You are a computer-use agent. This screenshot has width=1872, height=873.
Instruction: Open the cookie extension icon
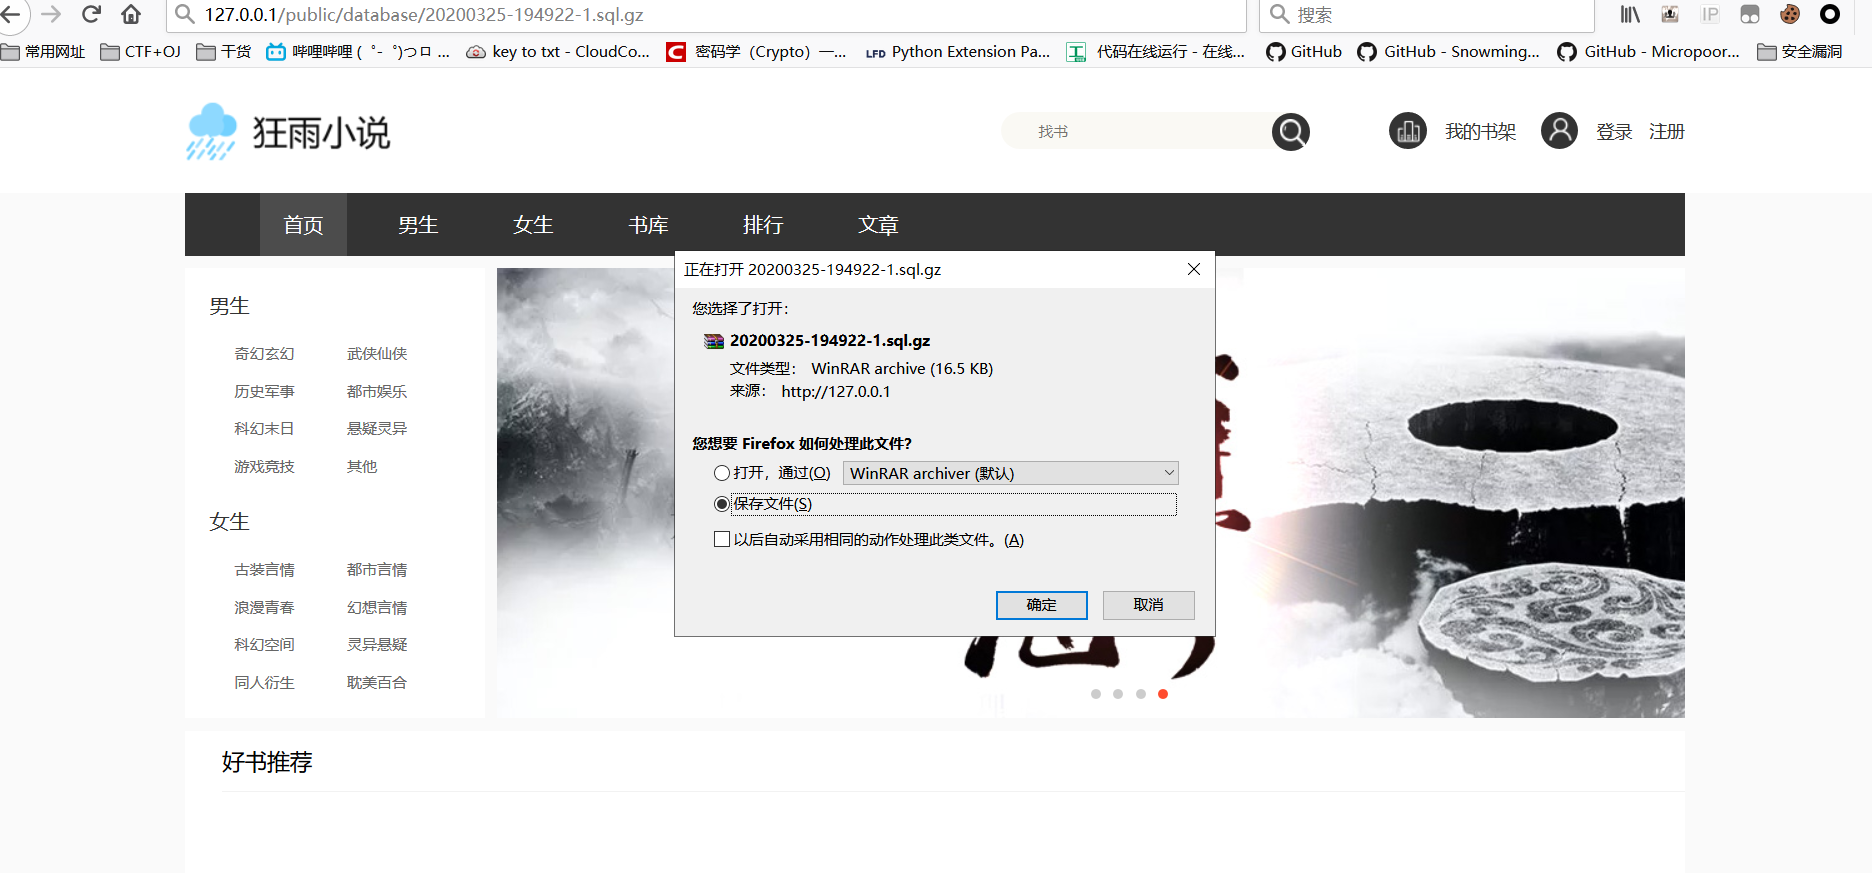click(x=1790, y=14)
